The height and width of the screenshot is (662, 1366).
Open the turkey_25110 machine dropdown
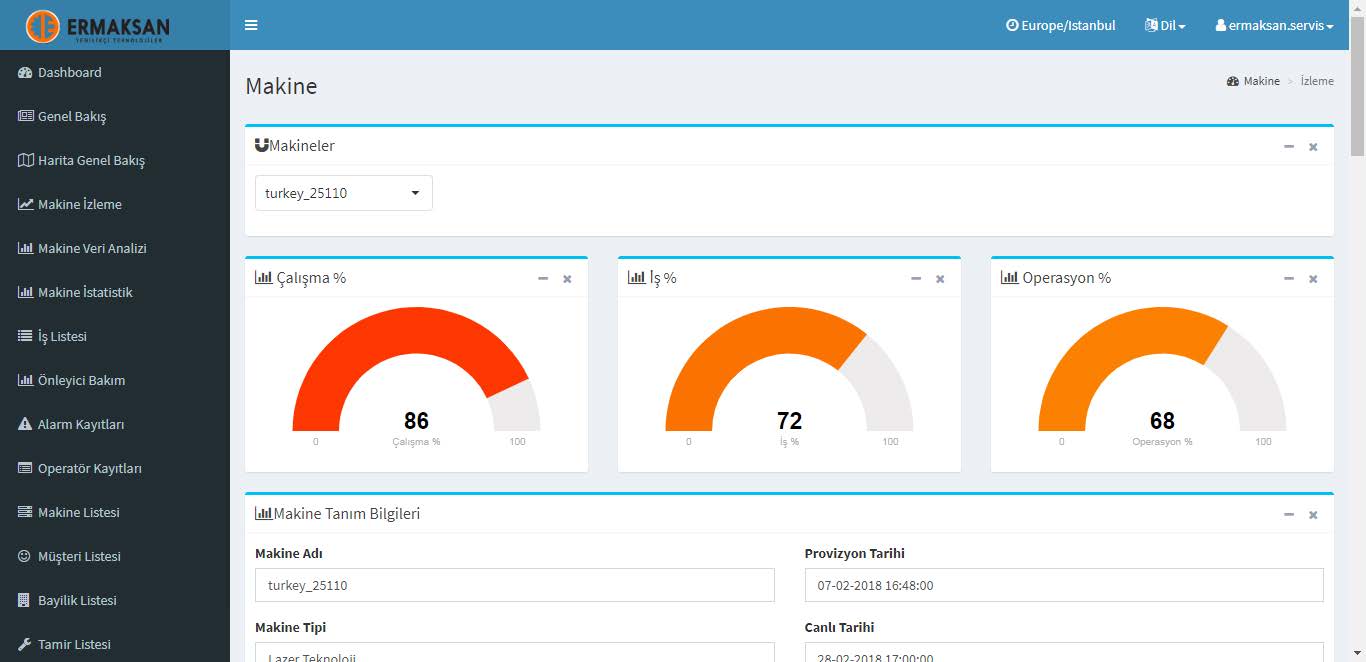point(343,193)
